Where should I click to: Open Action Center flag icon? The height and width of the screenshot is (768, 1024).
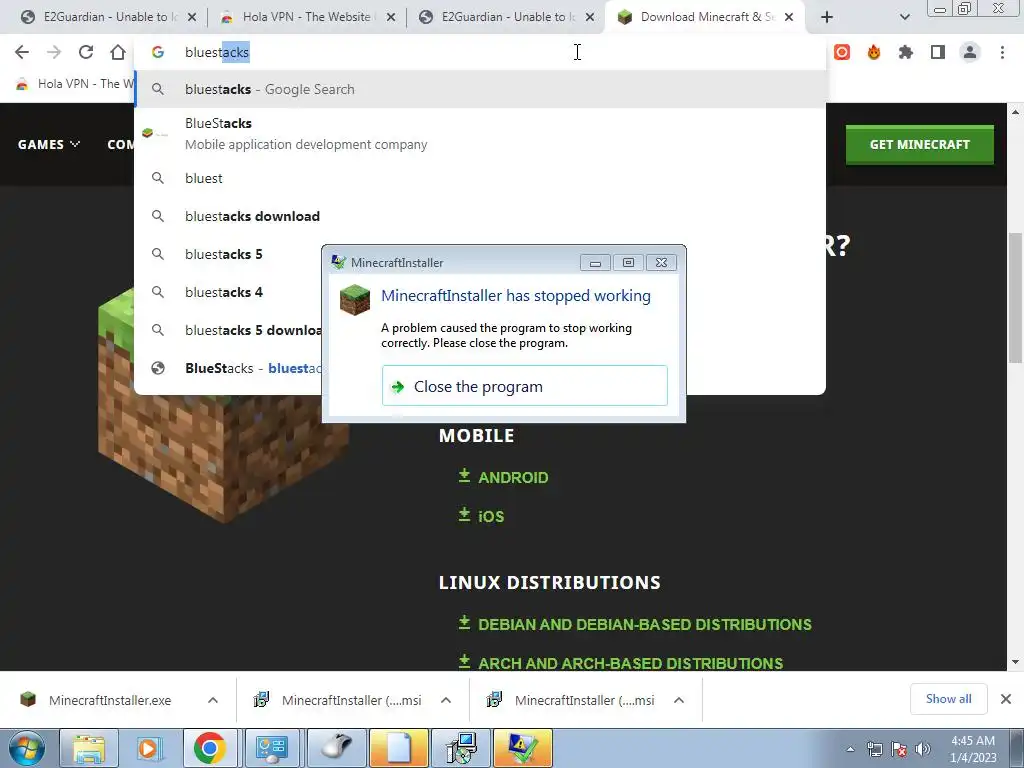(x=899, y=749)
